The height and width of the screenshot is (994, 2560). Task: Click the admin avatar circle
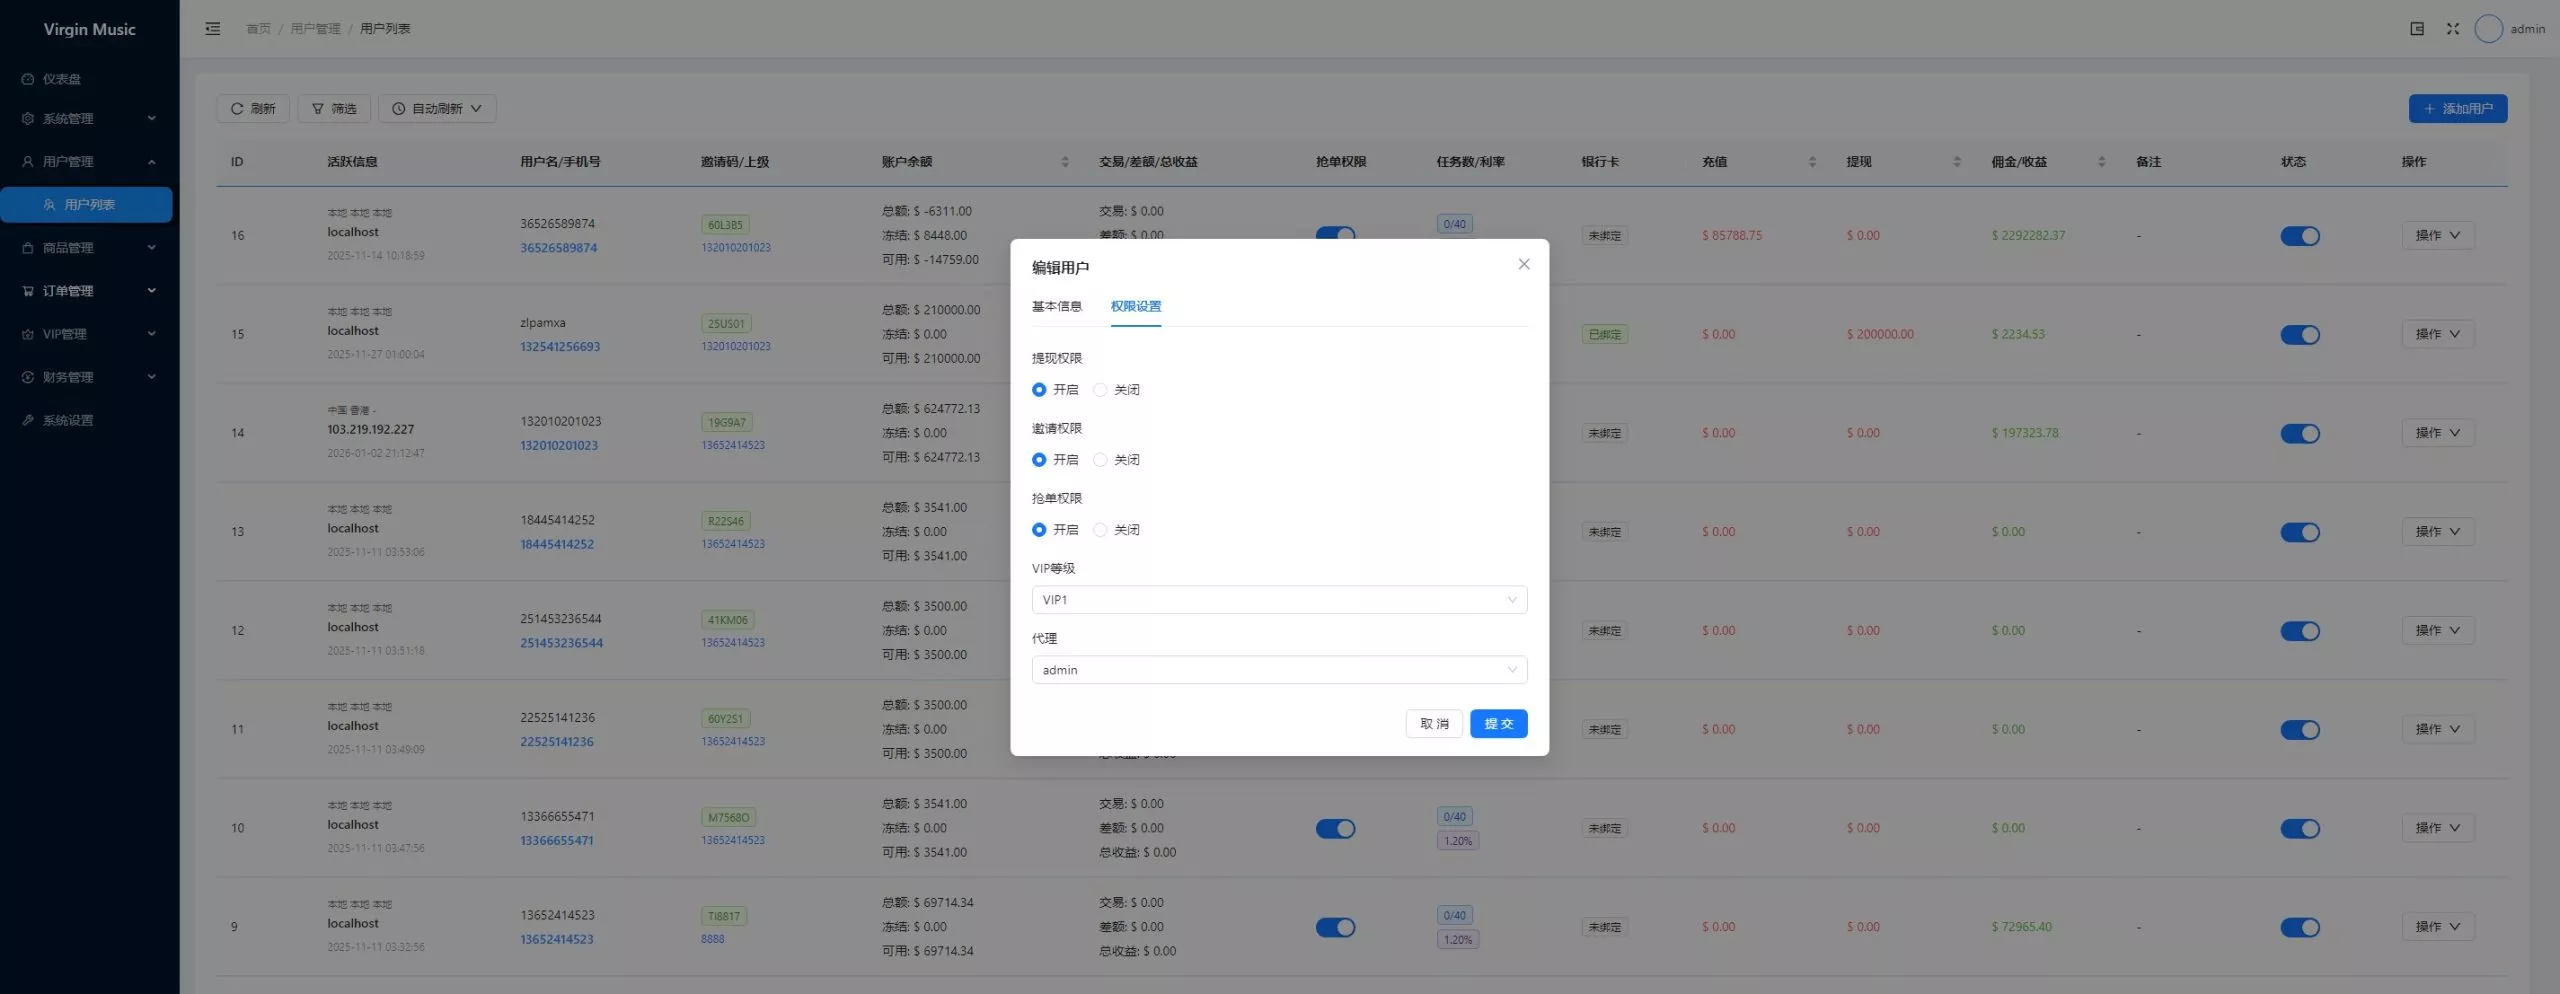point(2488,29)
